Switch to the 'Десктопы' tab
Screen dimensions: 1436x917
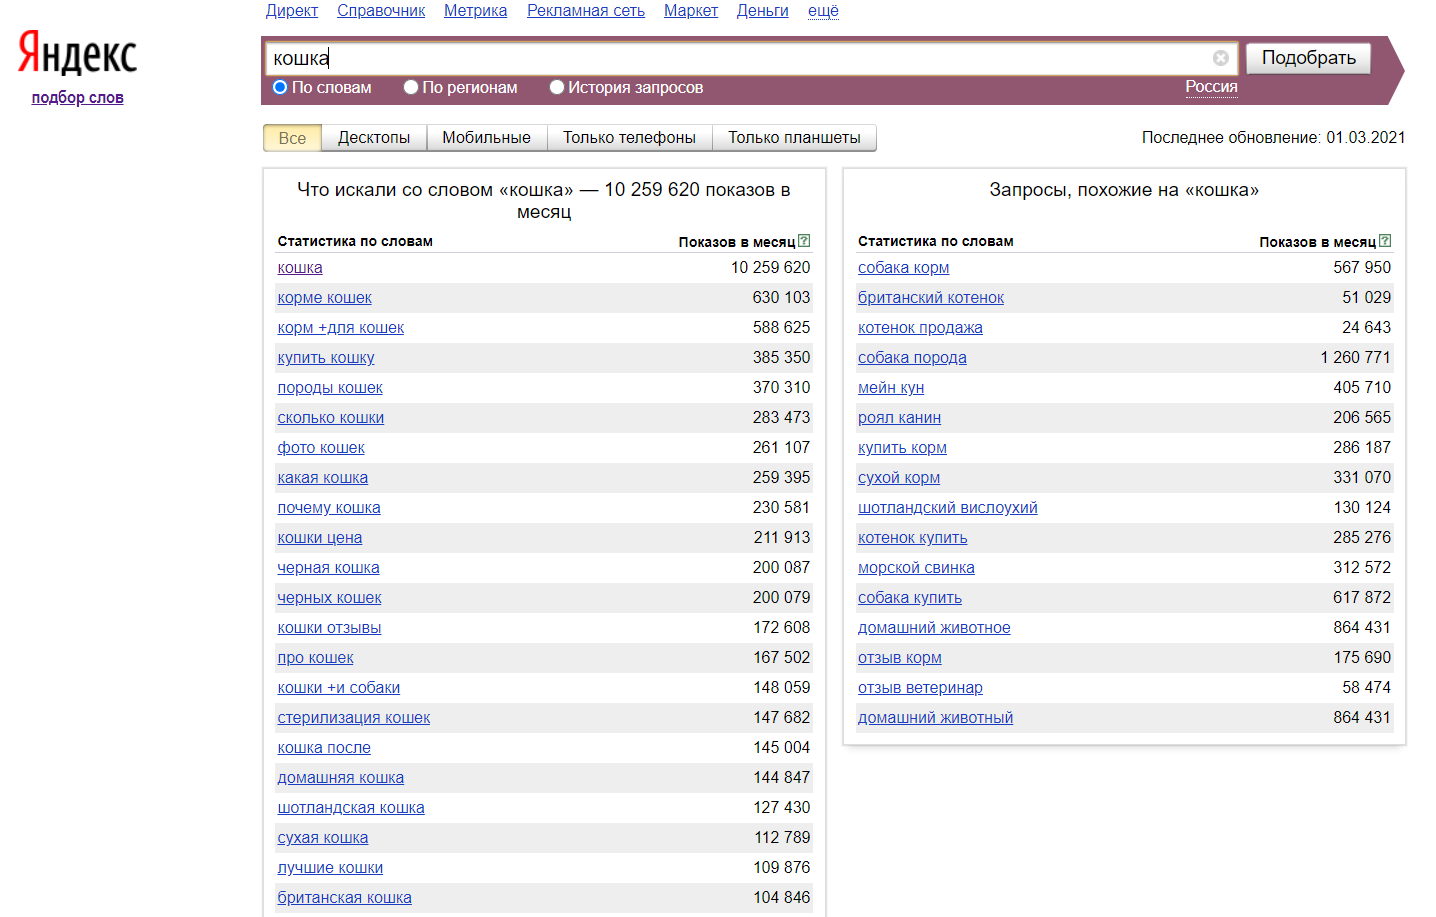[374, 138]
